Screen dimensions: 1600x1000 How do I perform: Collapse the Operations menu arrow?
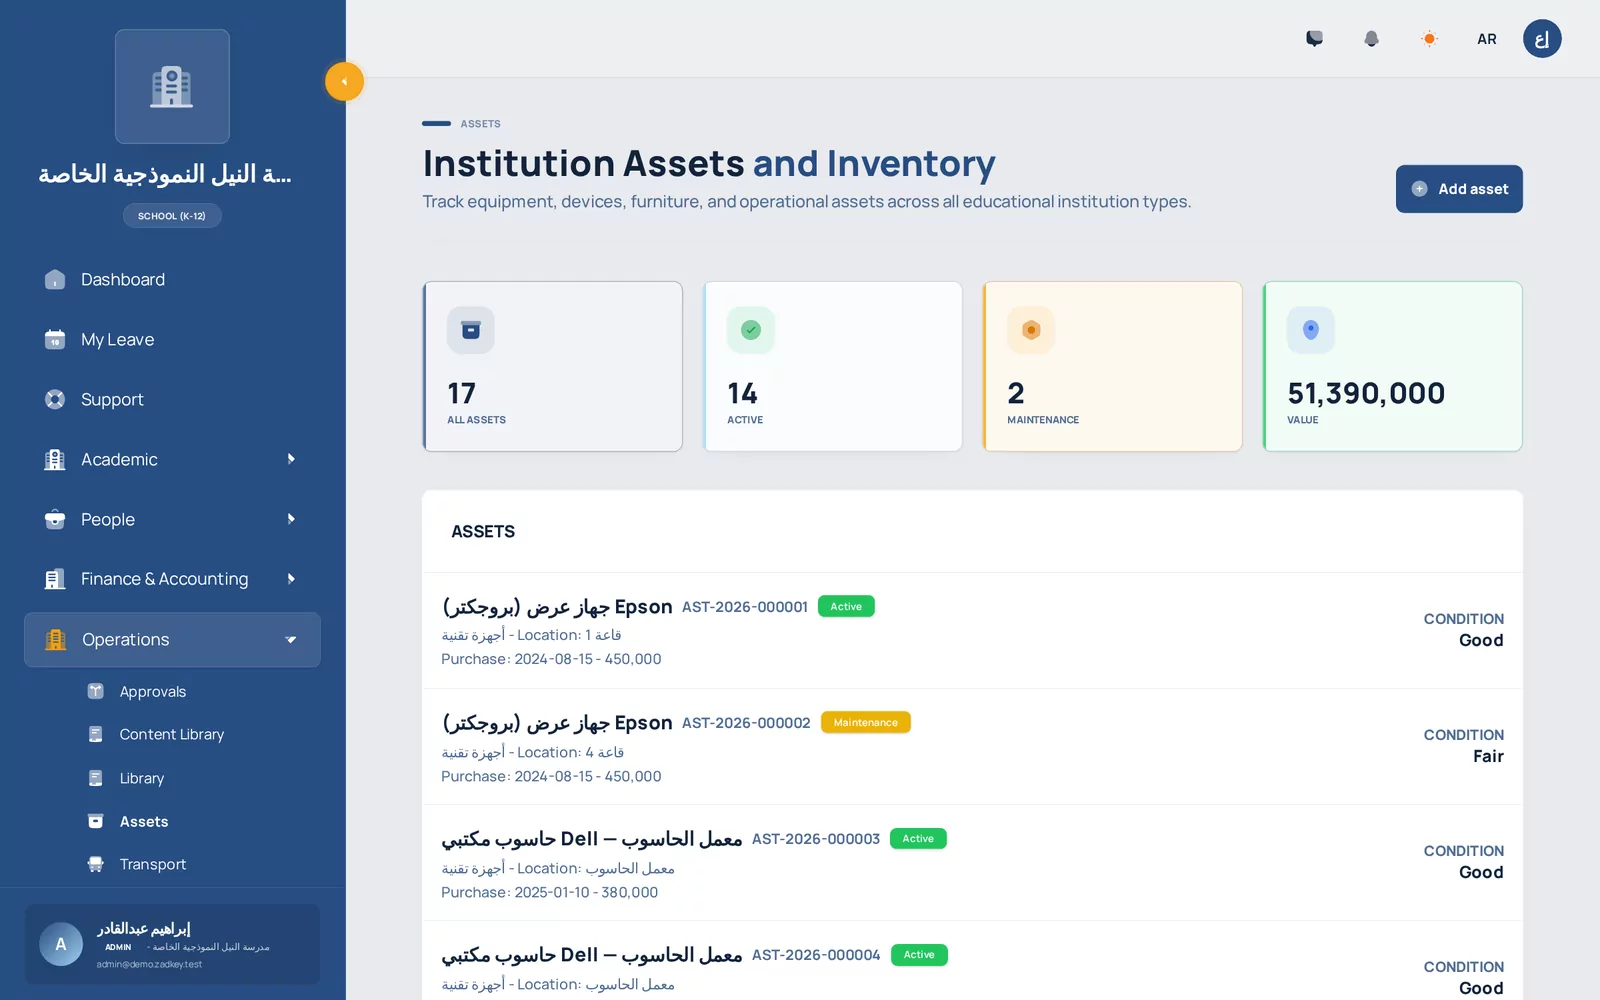click(x=291, y=640)
